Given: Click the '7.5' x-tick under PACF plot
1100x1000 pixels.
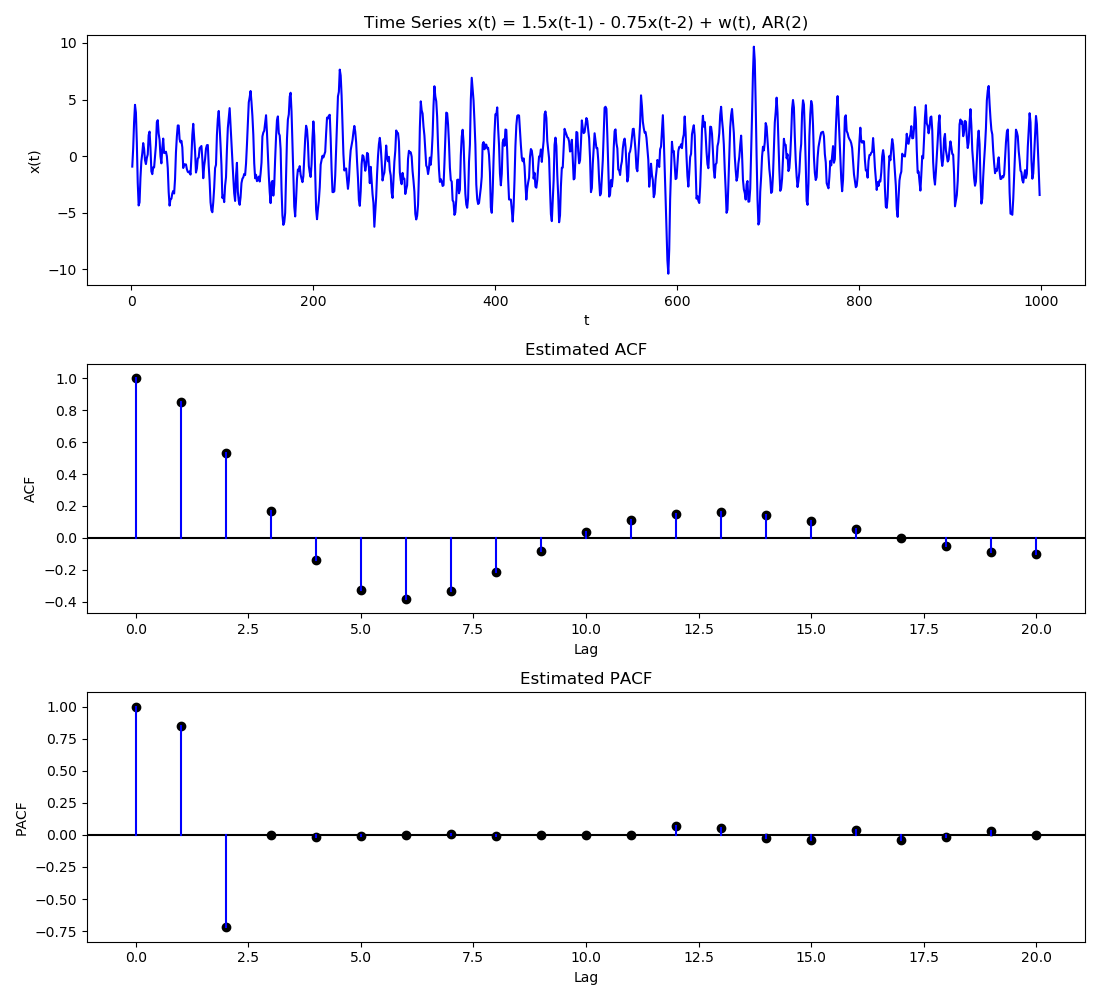Looking at the screenshot, I should pos(473,958).
